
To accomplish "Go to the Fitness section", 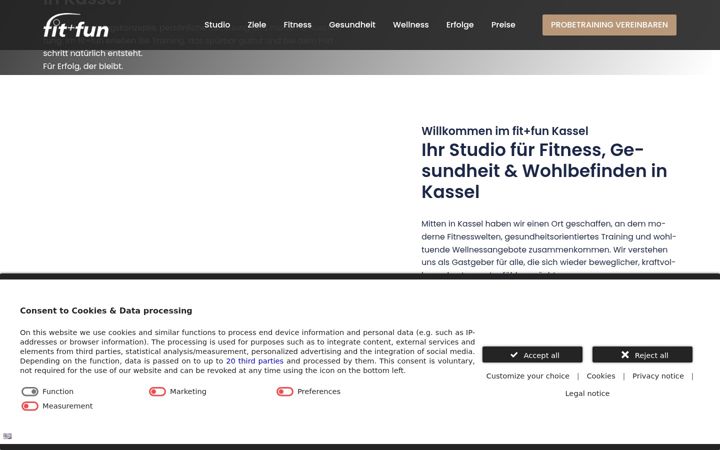I will (297, 25).
